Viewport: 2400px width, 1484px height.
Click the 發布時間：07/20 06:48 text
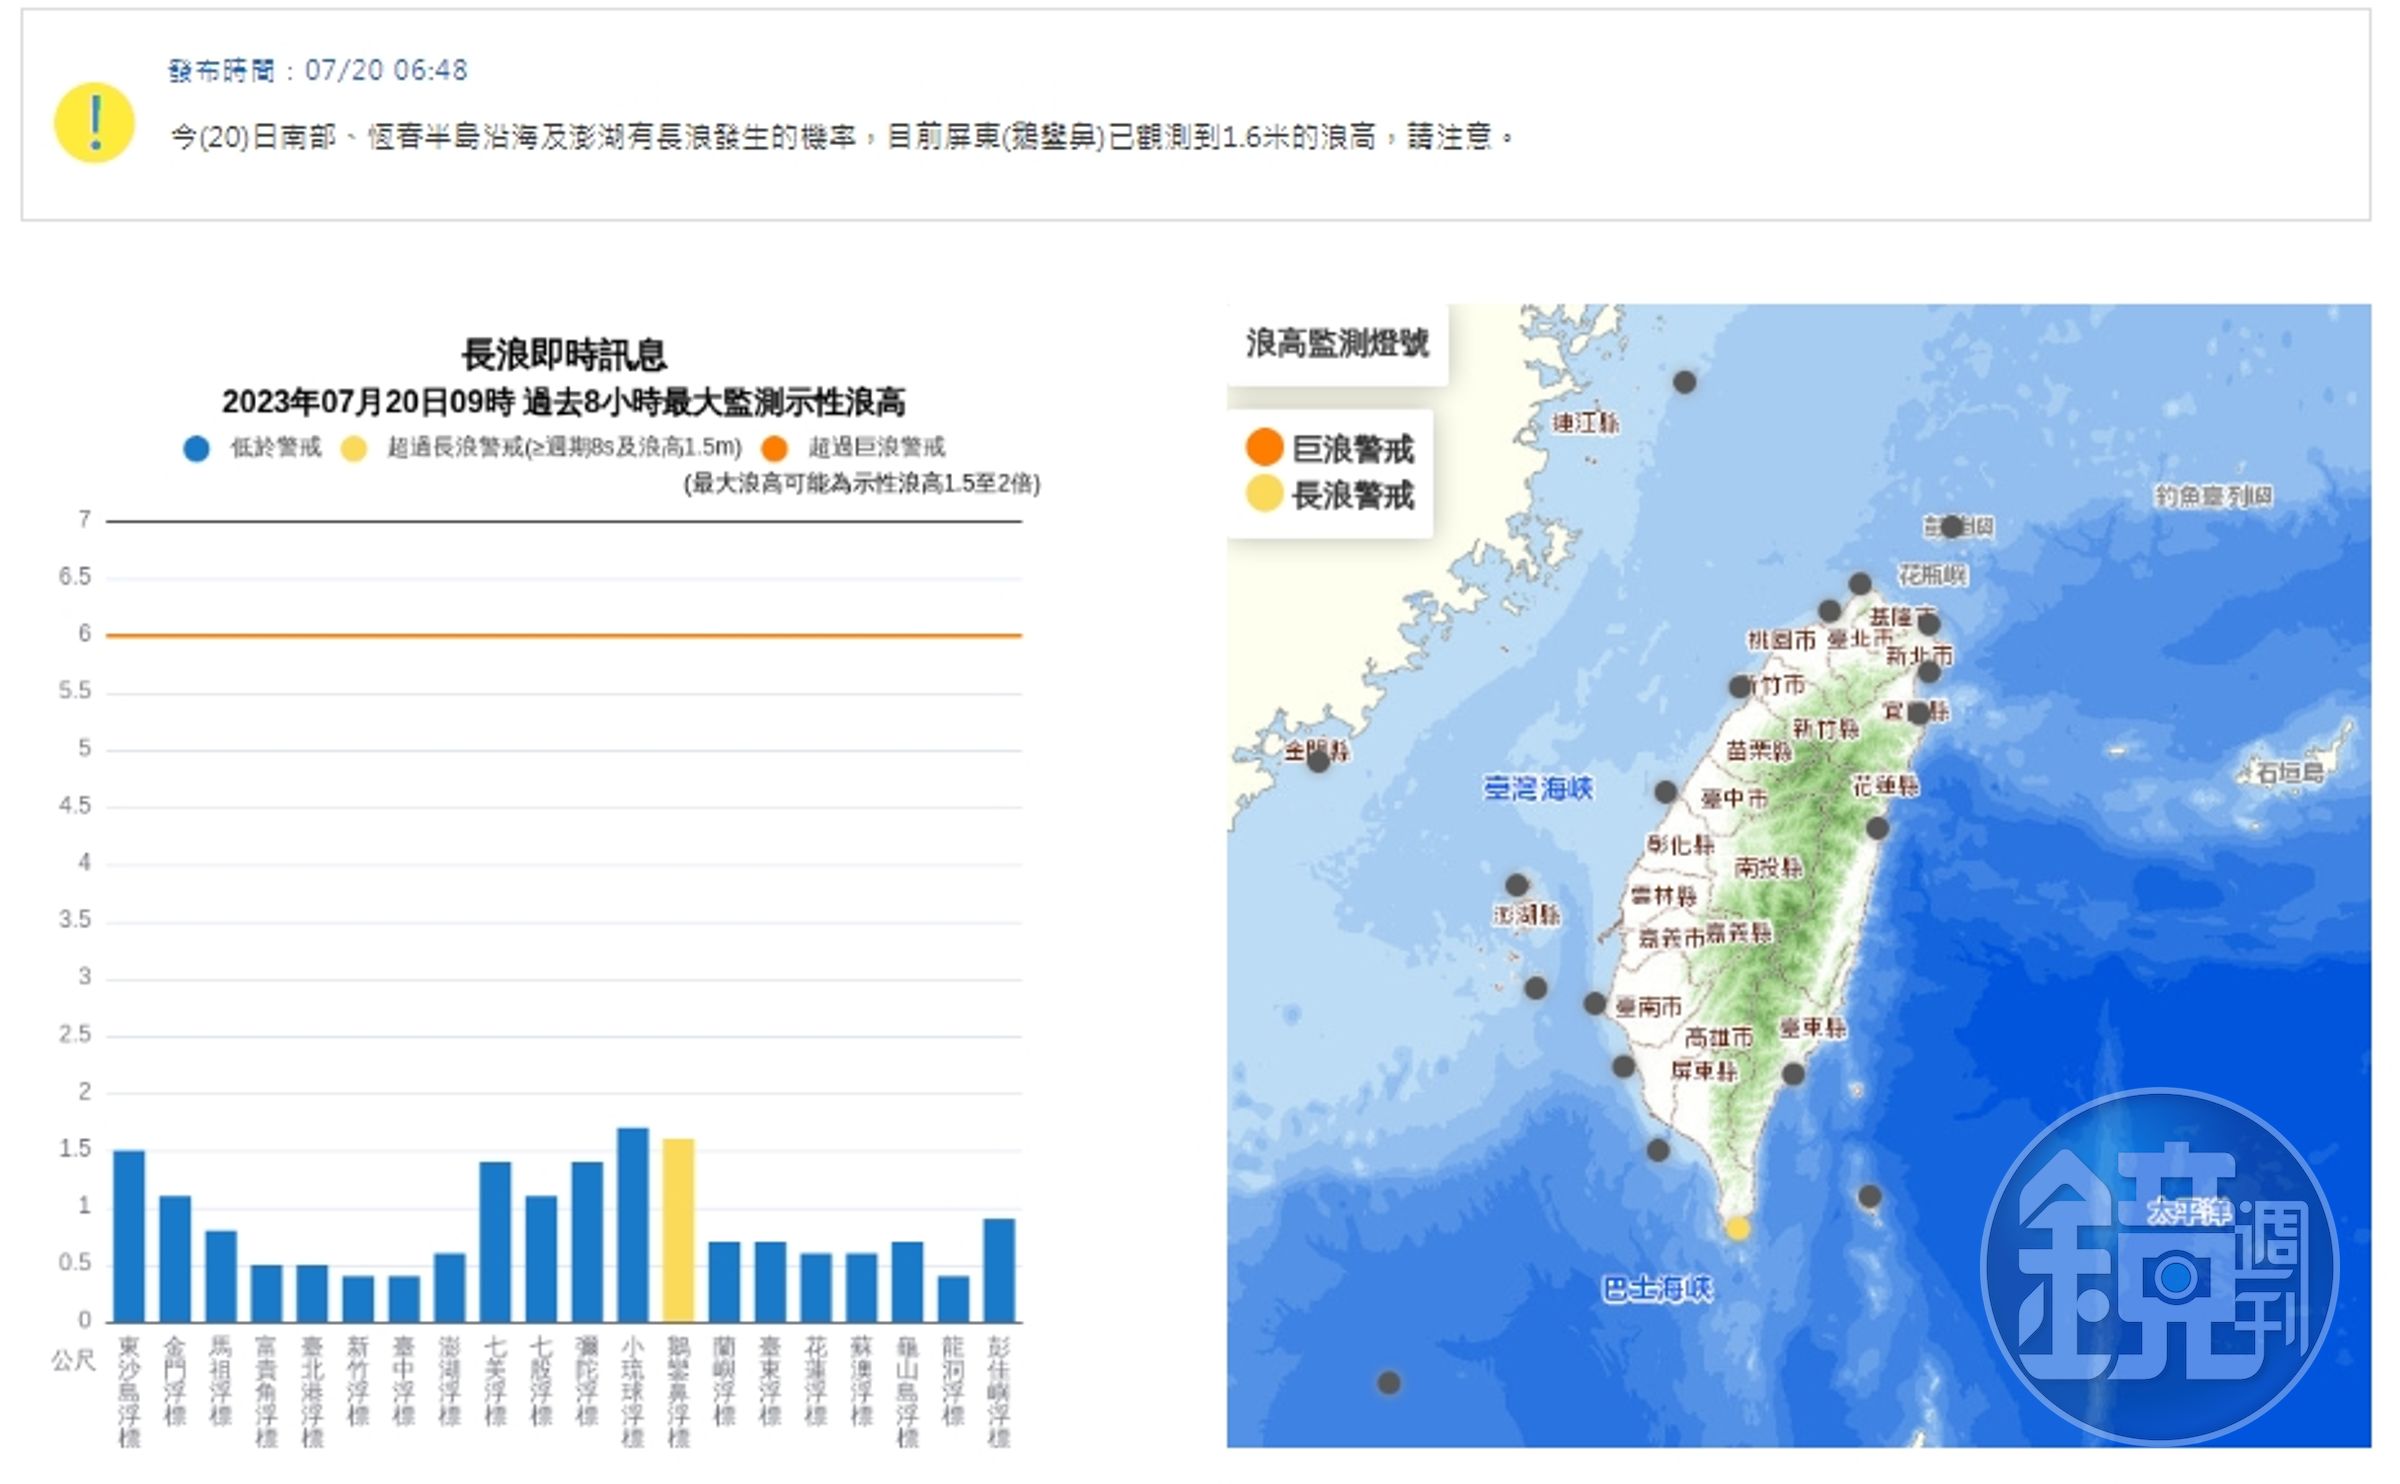318,70
